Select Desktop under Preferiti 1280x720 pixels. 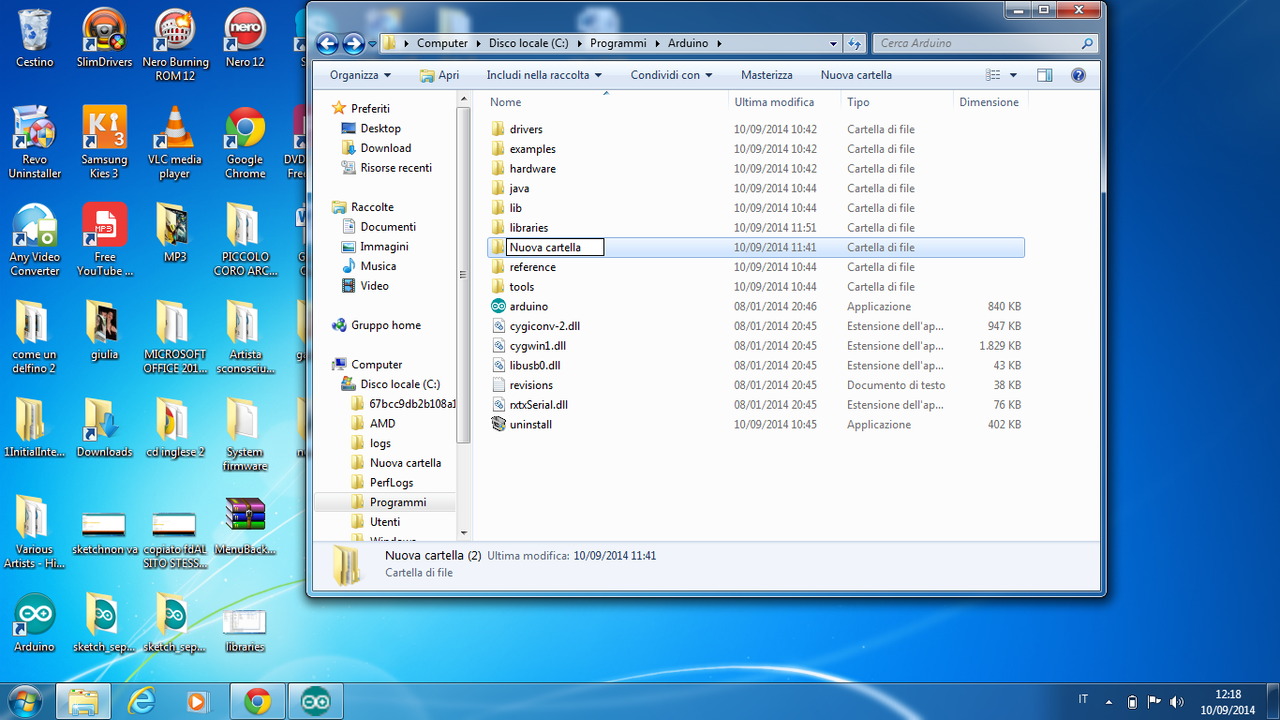(x=380, y=128)
